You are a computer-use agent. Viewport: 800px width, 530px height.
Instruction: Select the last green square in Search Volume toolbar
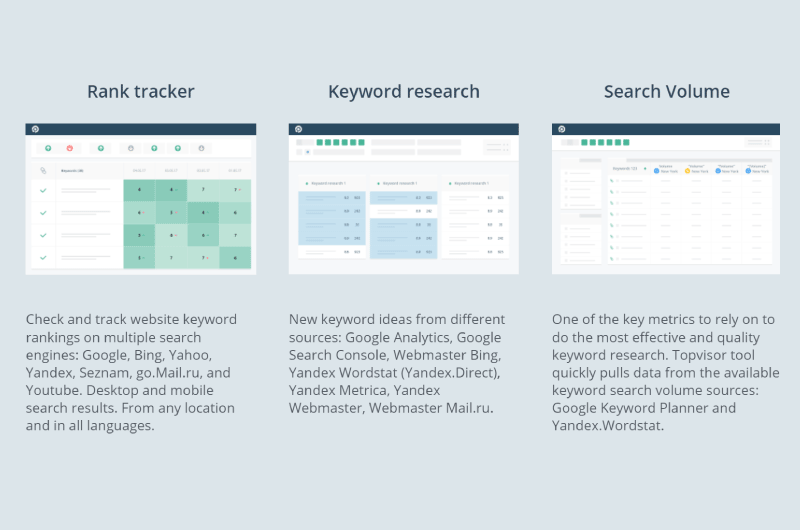626,142
